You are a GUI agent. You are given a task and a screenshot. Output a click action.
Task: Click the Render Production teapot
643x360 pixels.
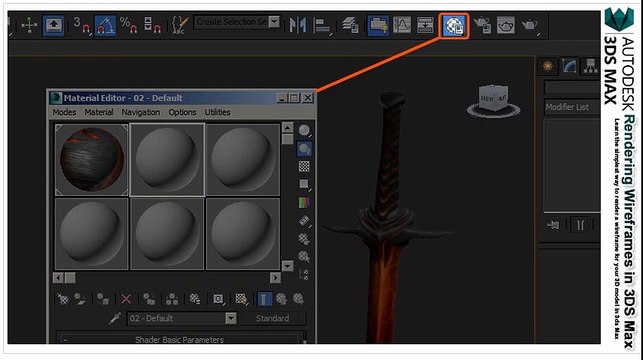[529, 25]
